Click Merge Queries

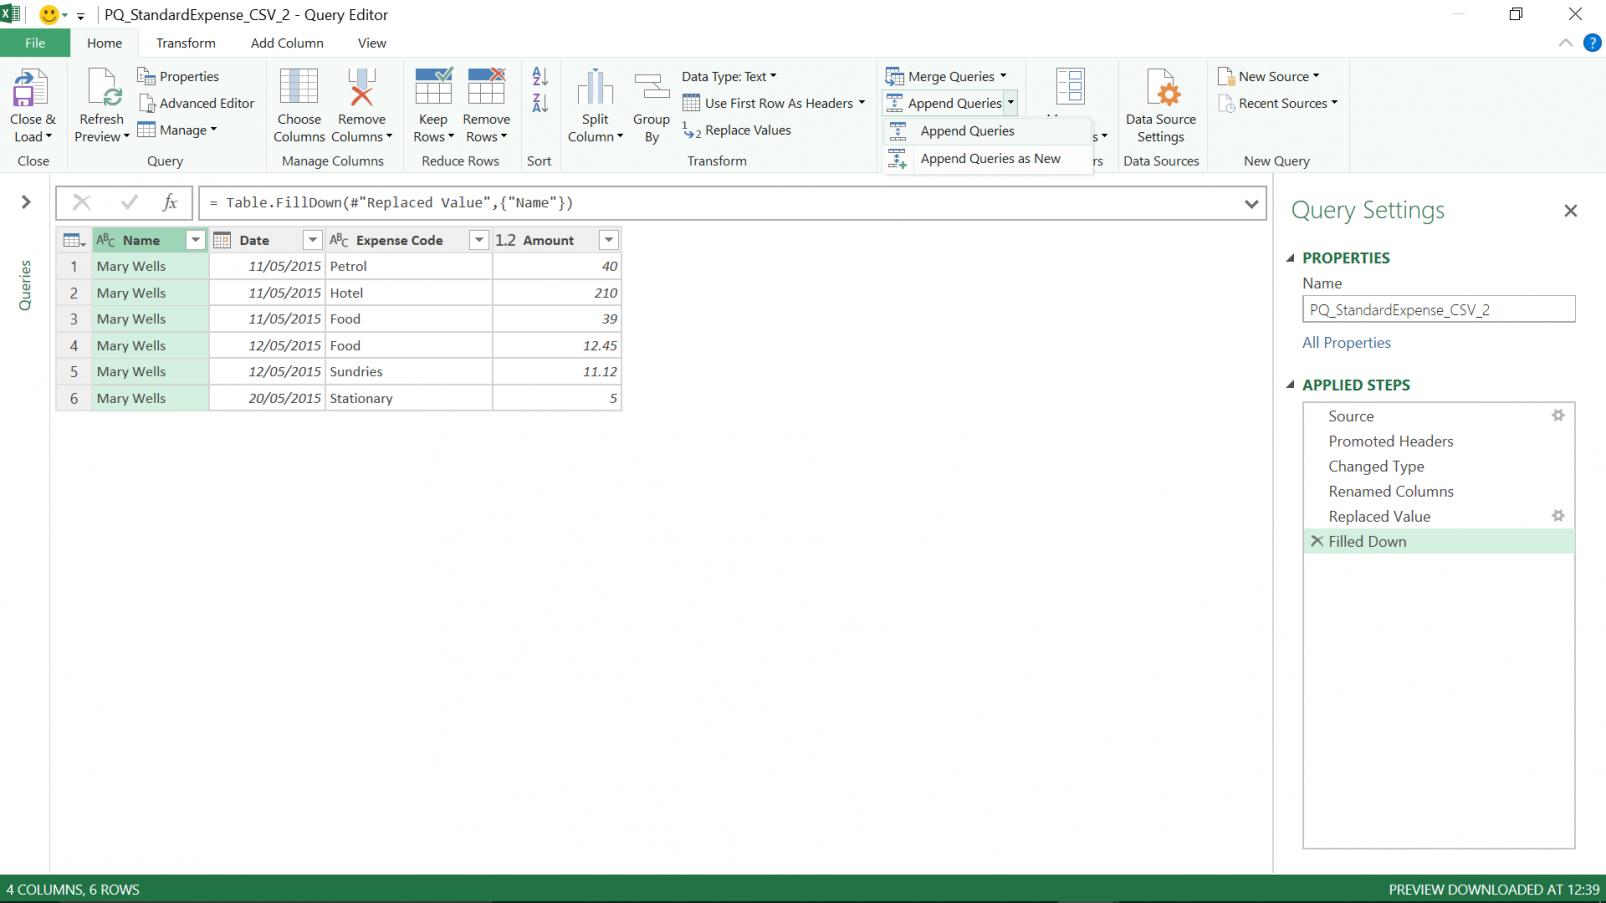(946, 76)
